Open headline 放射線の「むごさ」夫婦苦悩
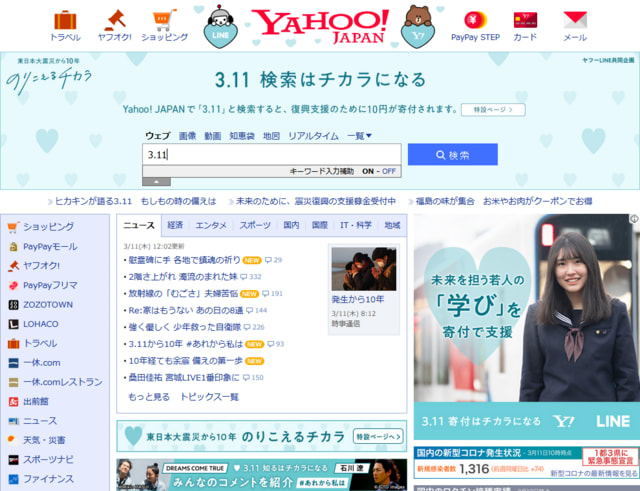640x491 pixels. pyautogui.click(x=183, y=293)
